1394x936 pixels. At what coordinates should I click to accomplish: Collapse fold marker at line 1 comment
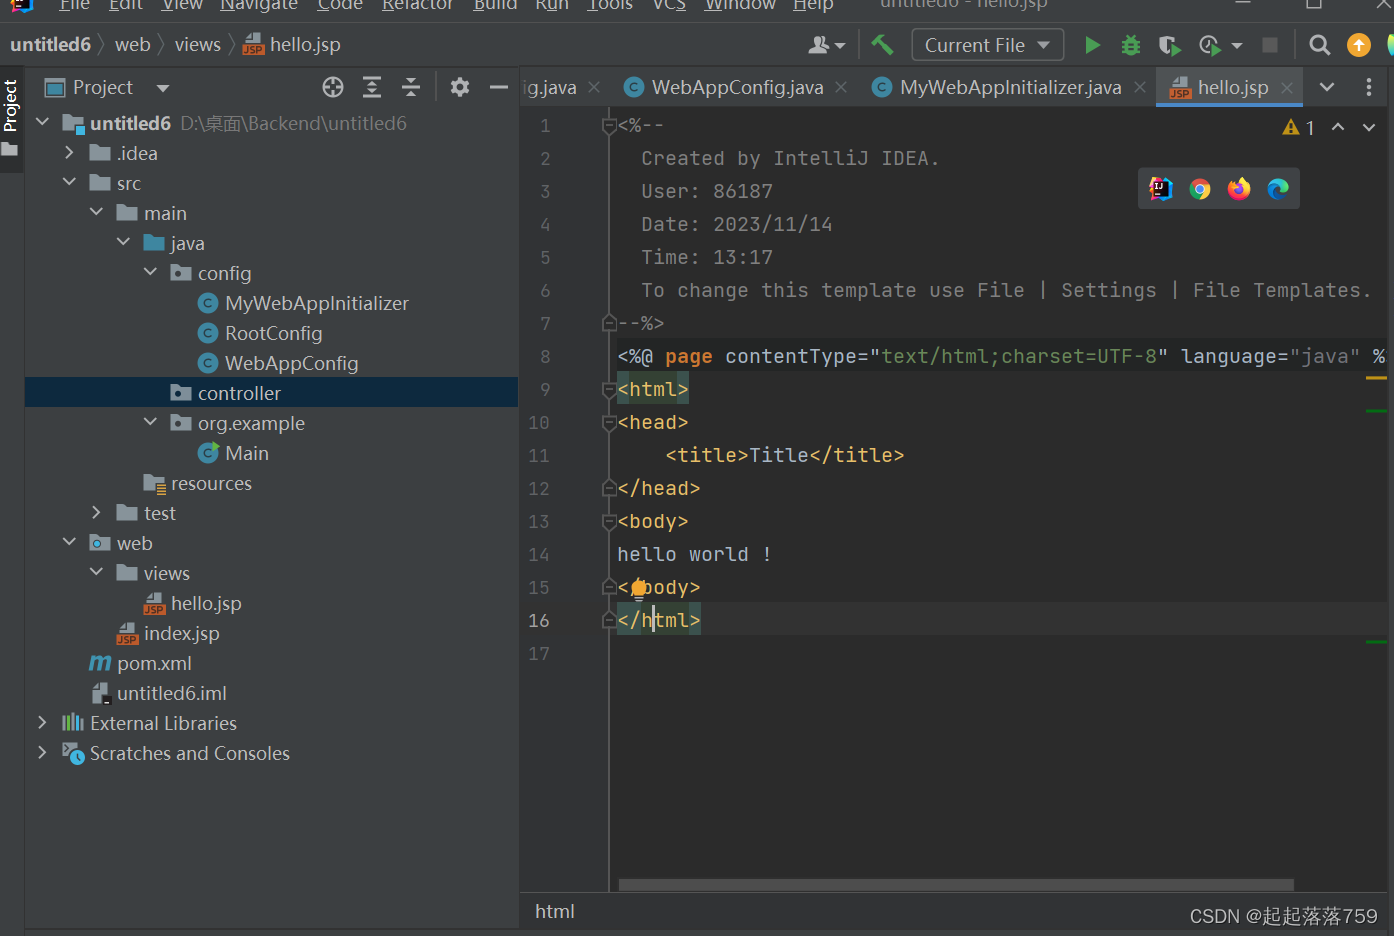pos(609,125)
